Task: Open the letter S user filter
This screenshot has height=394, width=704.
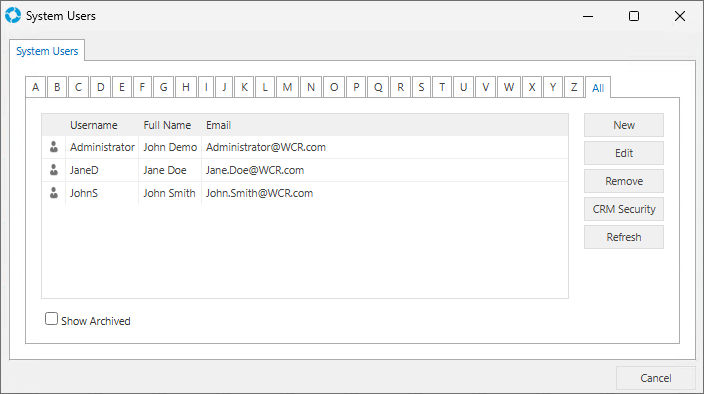Action: [421, 87]
